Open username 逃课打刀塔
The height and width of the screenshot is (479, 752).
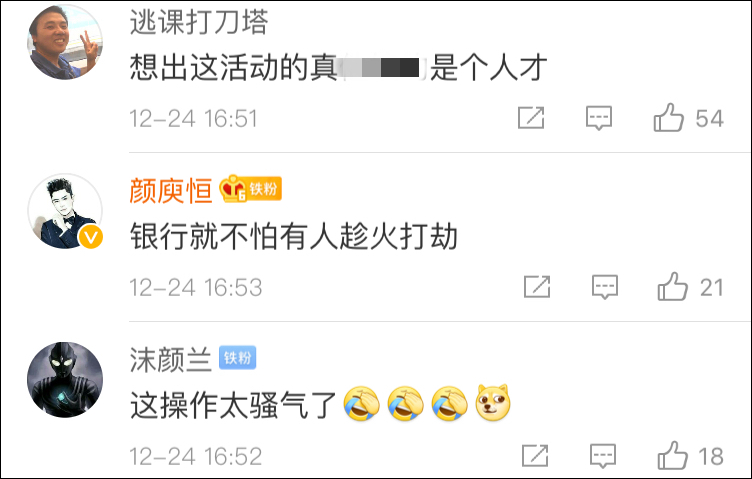[199, 22]
